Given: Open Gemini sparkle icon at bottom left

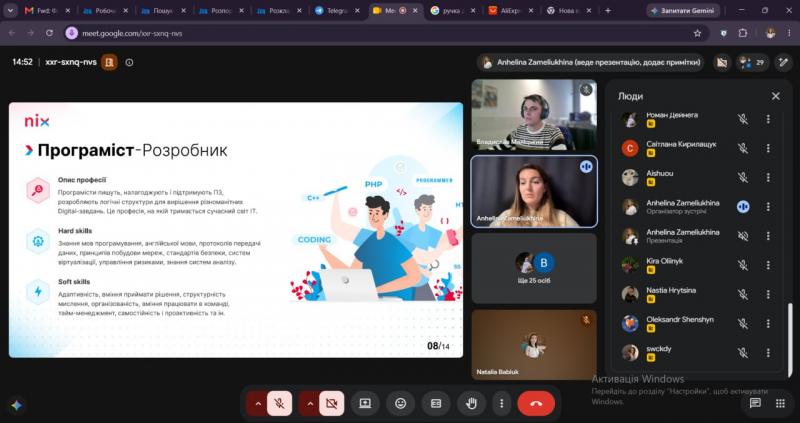Looking at the screenshot, I should coord(16,405).
